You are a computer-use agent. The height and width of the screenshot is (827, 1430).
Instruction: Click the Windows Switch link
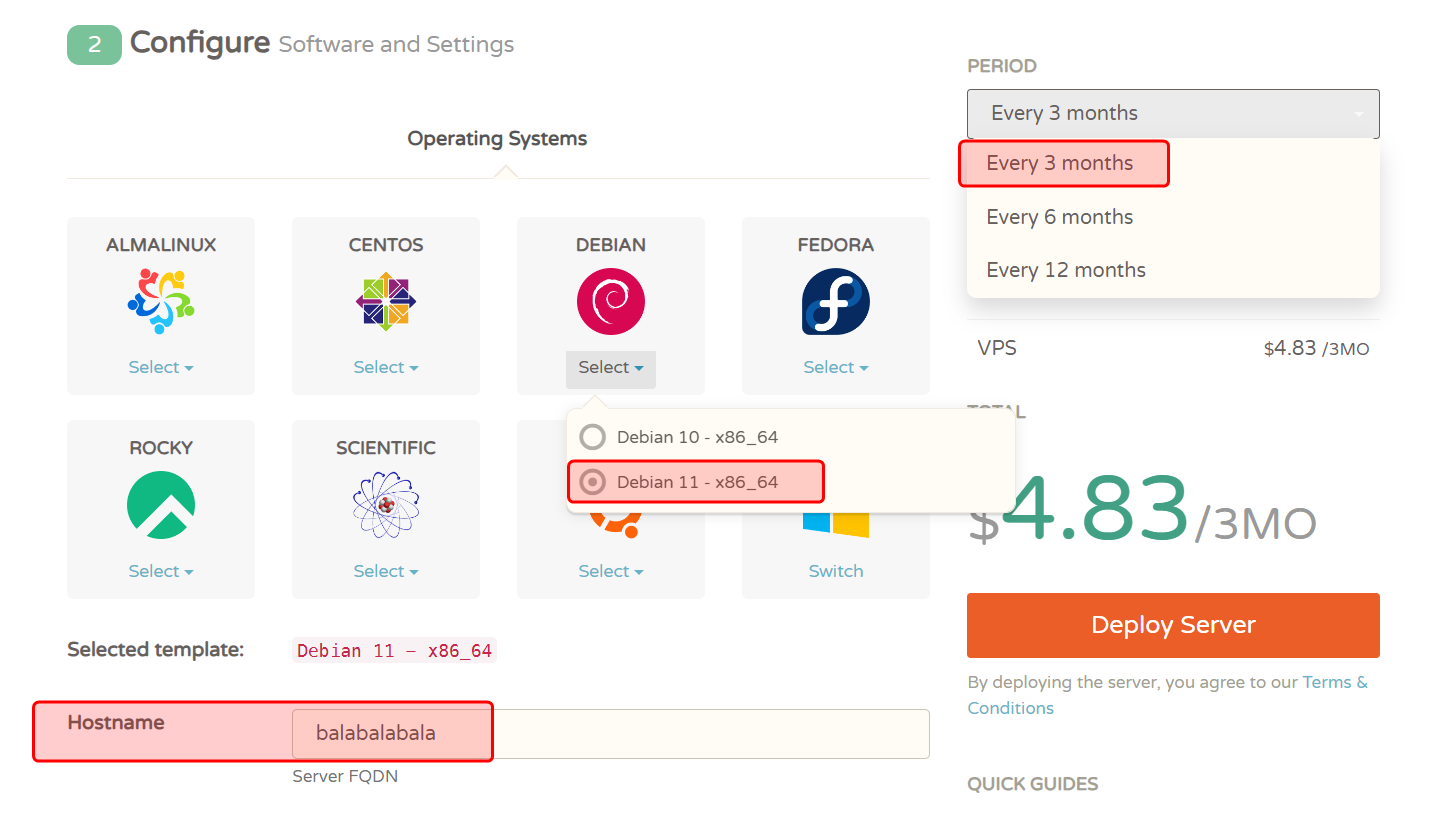[836, 571]
